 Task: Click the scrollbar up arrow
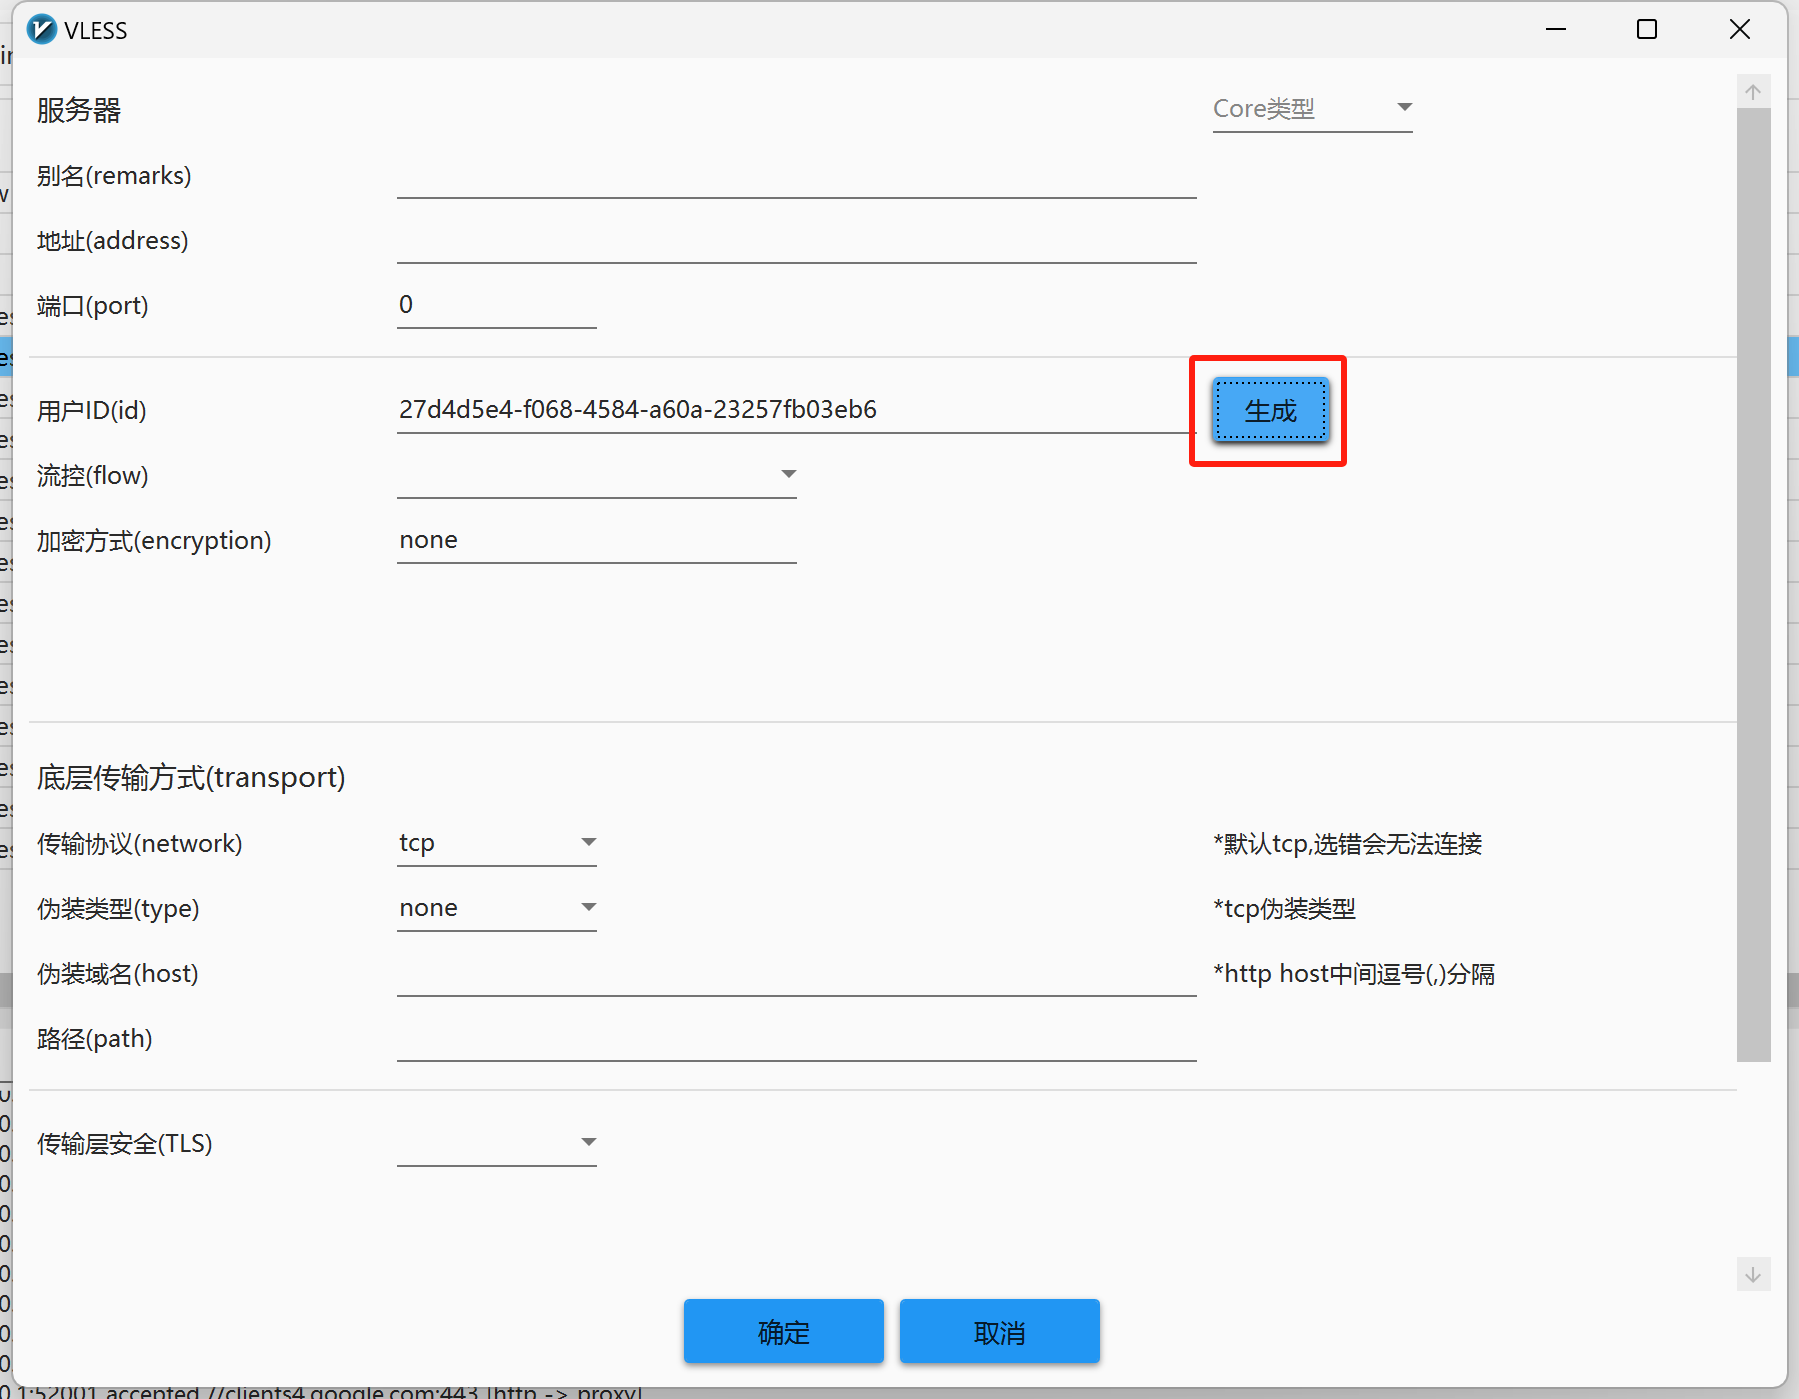[1753, 92]
